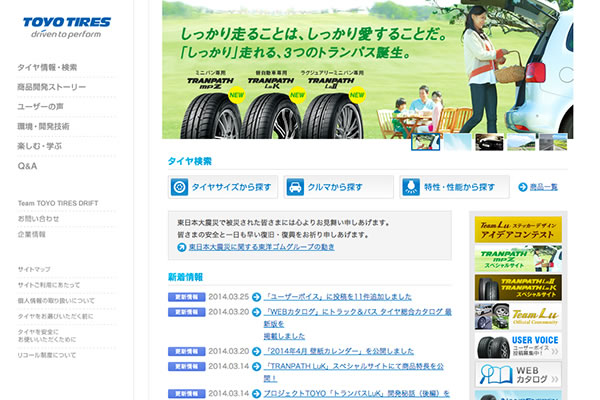Open サイトマップ link
The height and width of the screenshot is (400, 600).
coord(34,269)
